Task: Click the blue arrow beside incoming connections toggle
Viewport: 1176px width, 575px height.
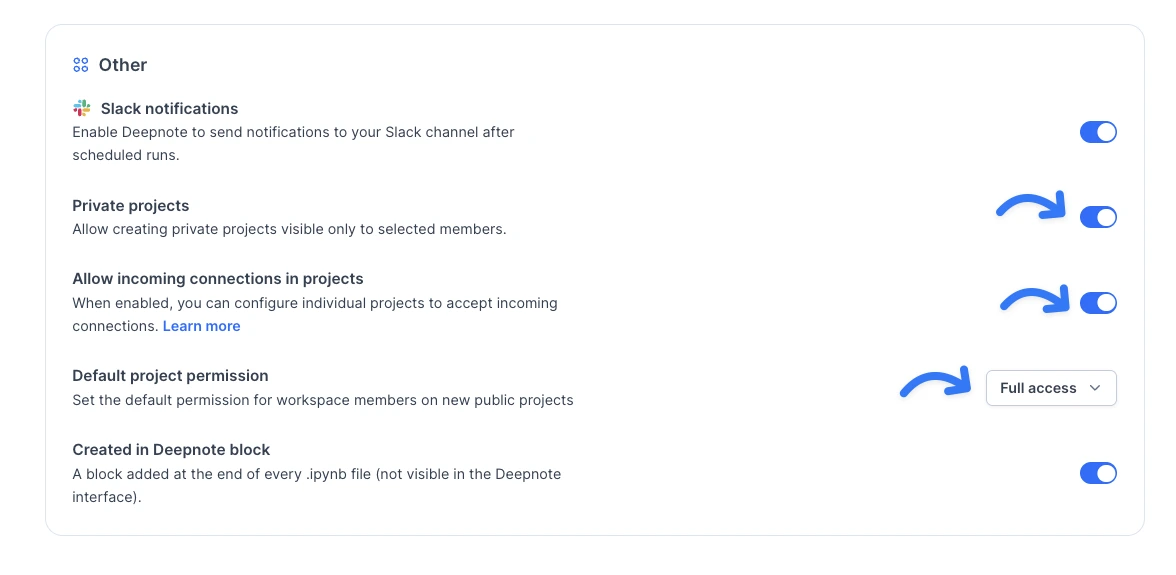Action: (x=1038, y=298)
